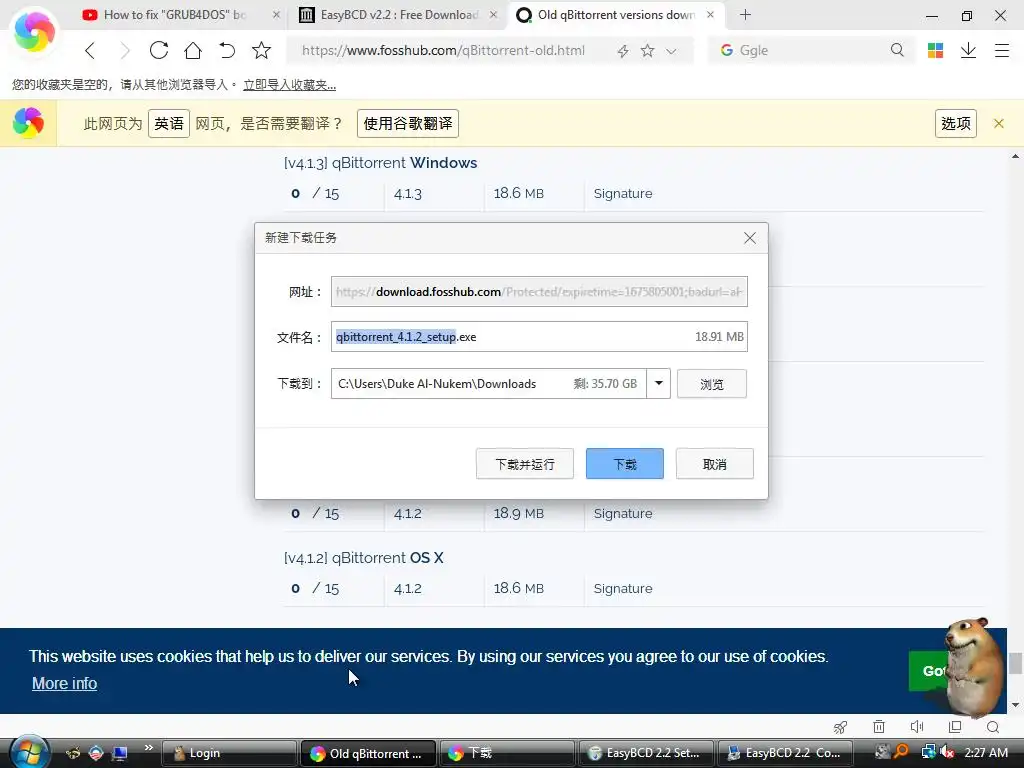Click the undo/restore closed tab icon
Viewport: 1024px width, 768px height.
point(227,50)
